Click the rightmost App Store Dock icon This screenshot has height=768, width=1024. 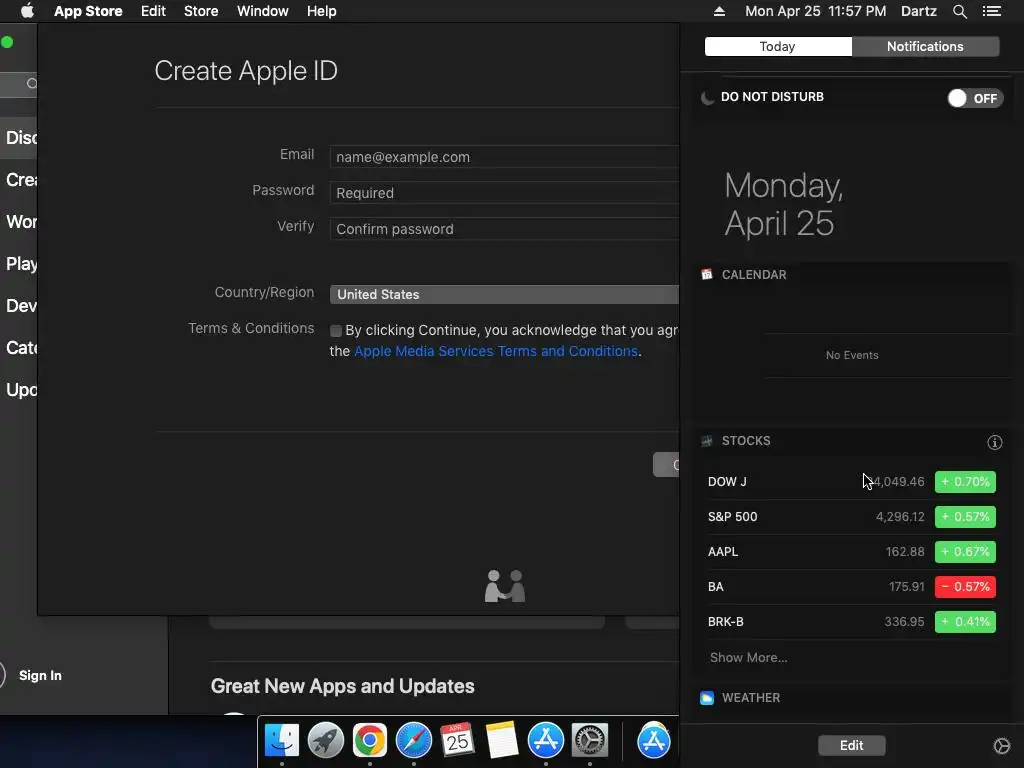[x=654, y=741]
